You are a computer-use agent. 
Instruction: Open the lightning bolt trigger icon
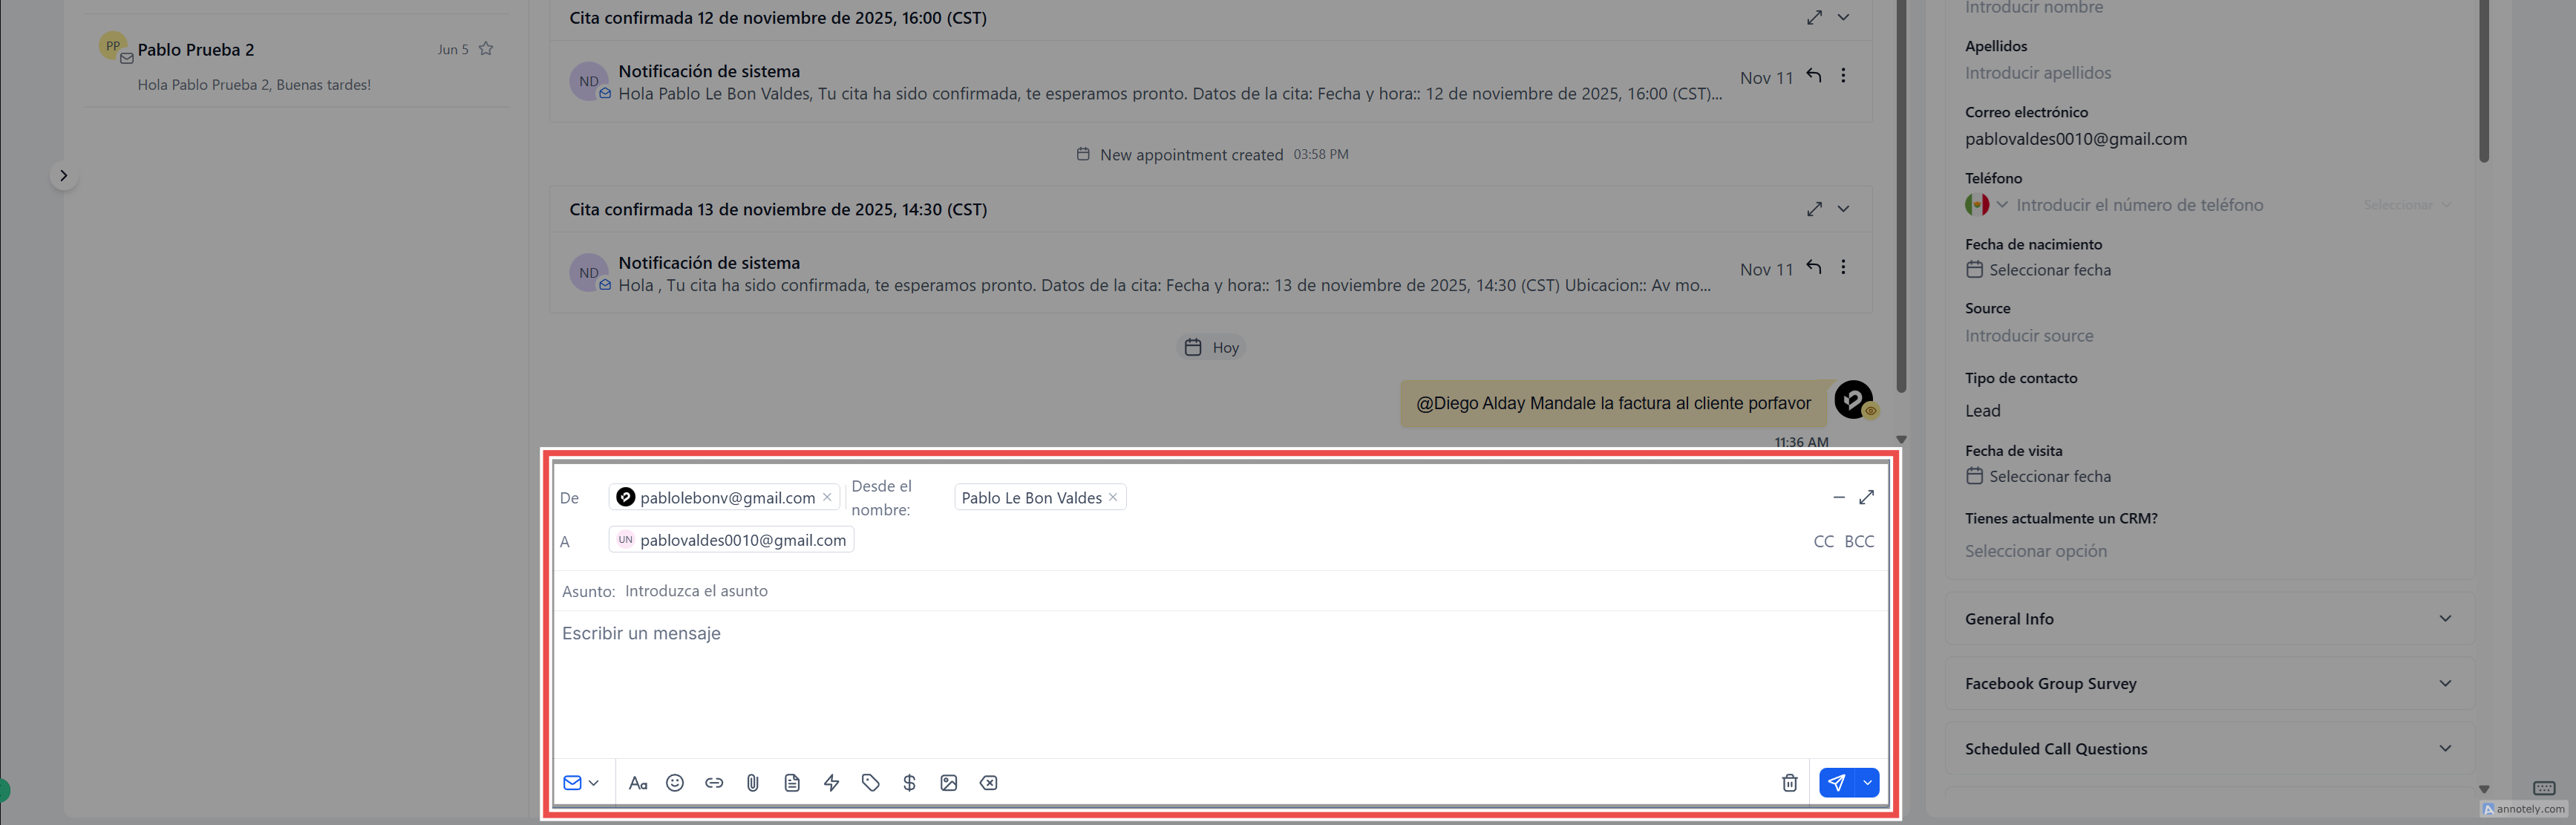click(831, 783)
